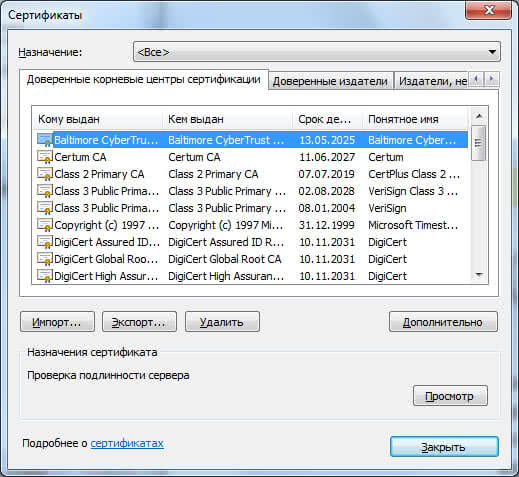Click the expiry date 07.07.2019
This screenshot has height=477, width=519.
tap(327, 174)
